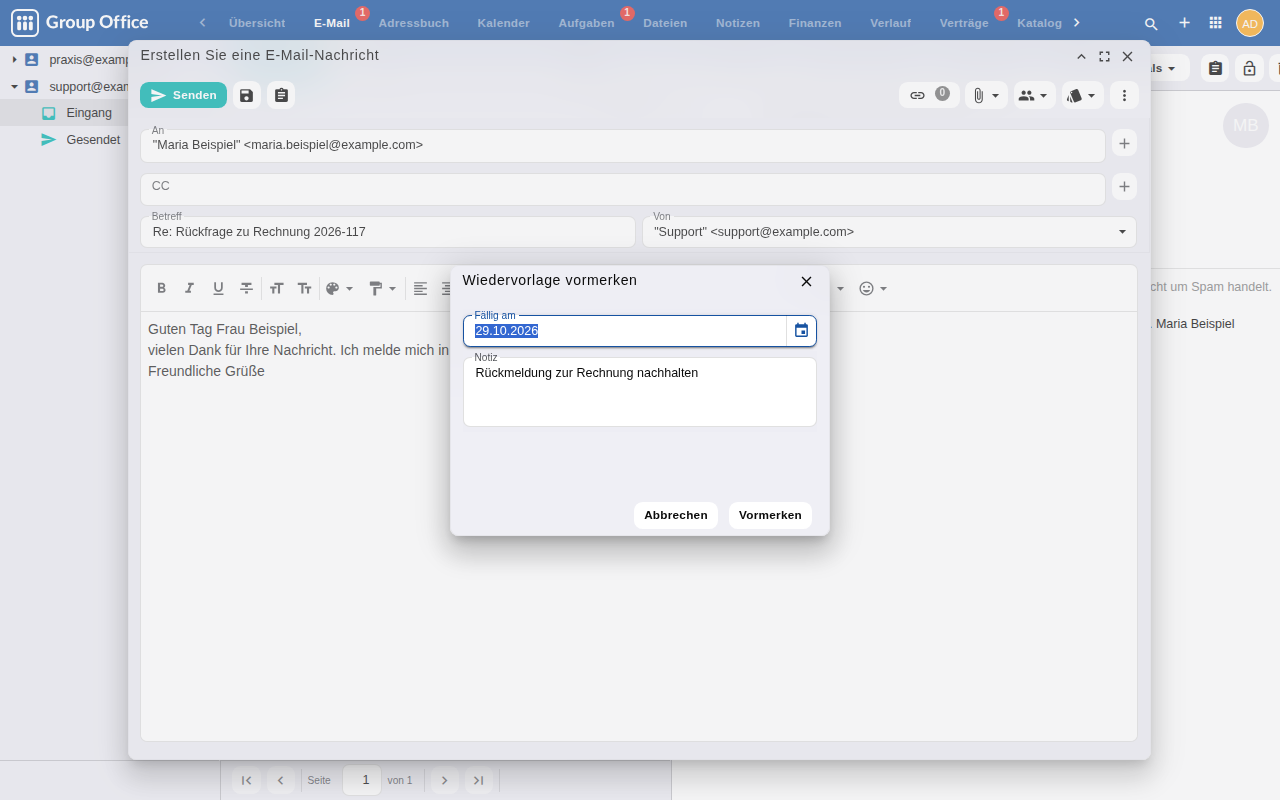Toggle italic formatting in editor

pyautogui.click(x=189, y=288)
